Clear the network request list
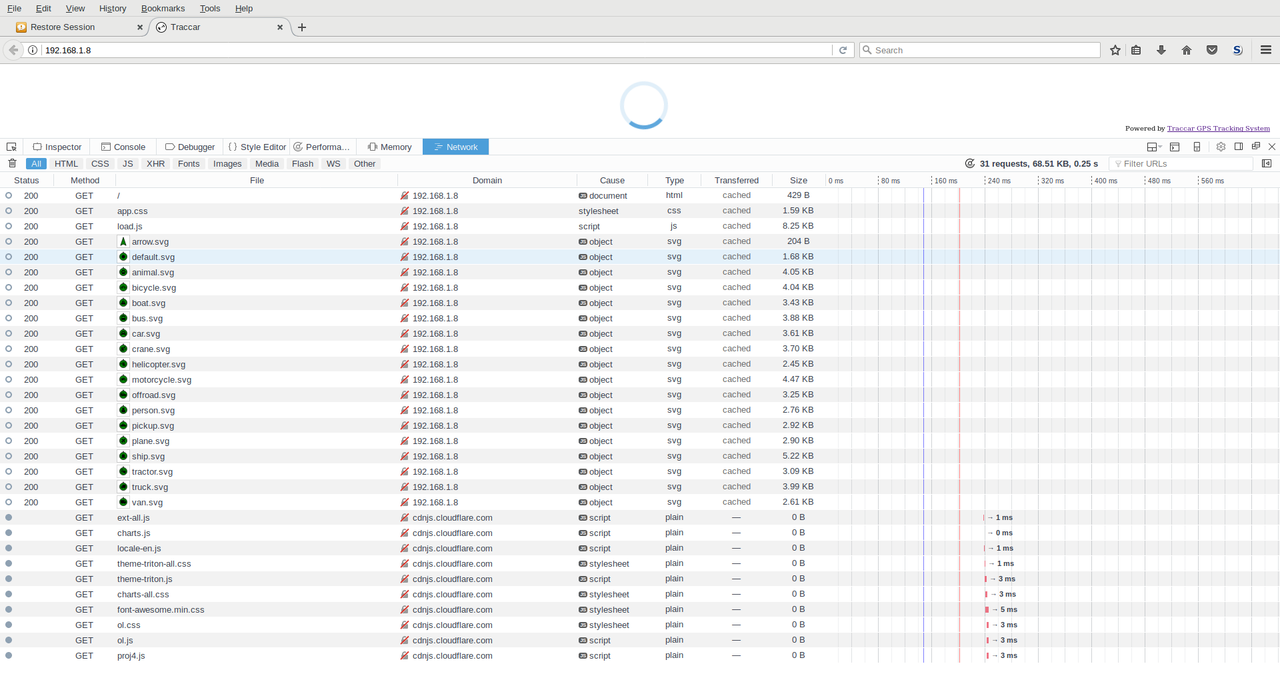Screen dimensions: 1280x688 (x=12, y=164)
